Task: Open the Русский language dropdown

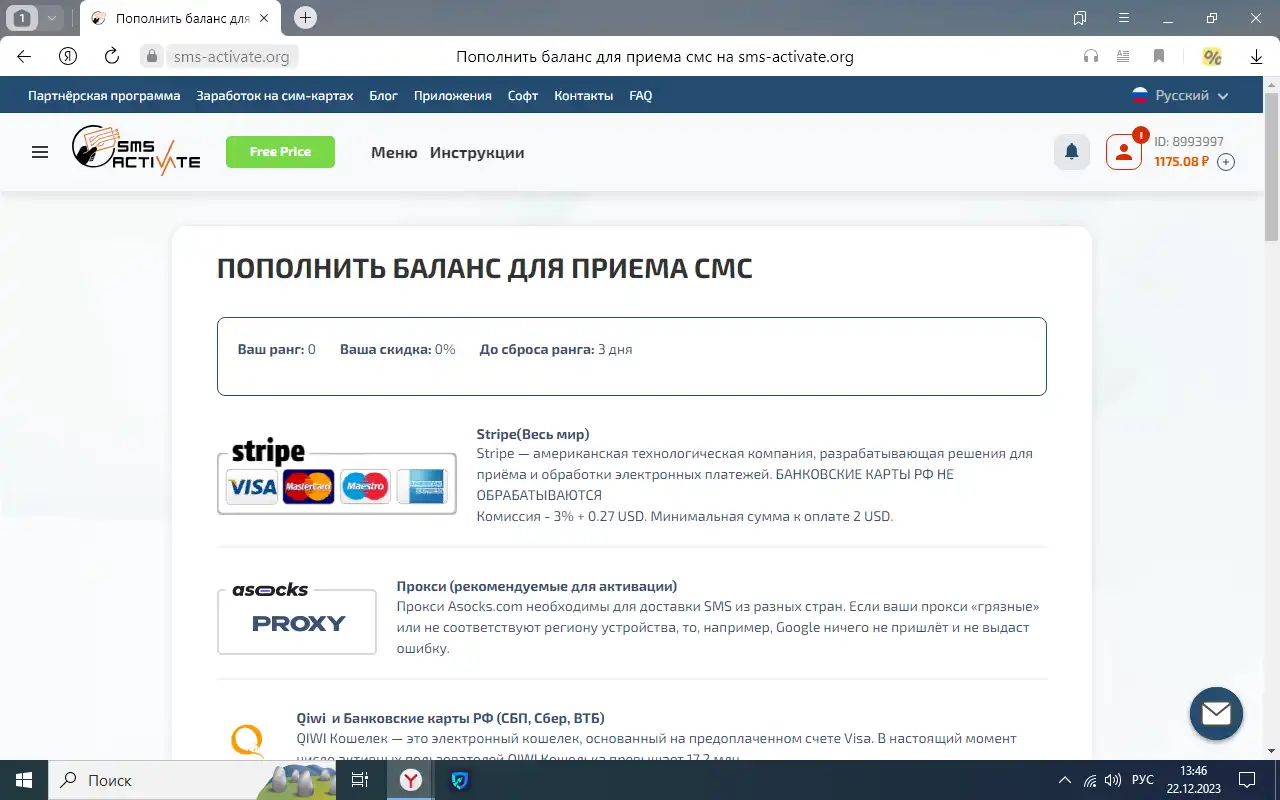Action: 1180,96
